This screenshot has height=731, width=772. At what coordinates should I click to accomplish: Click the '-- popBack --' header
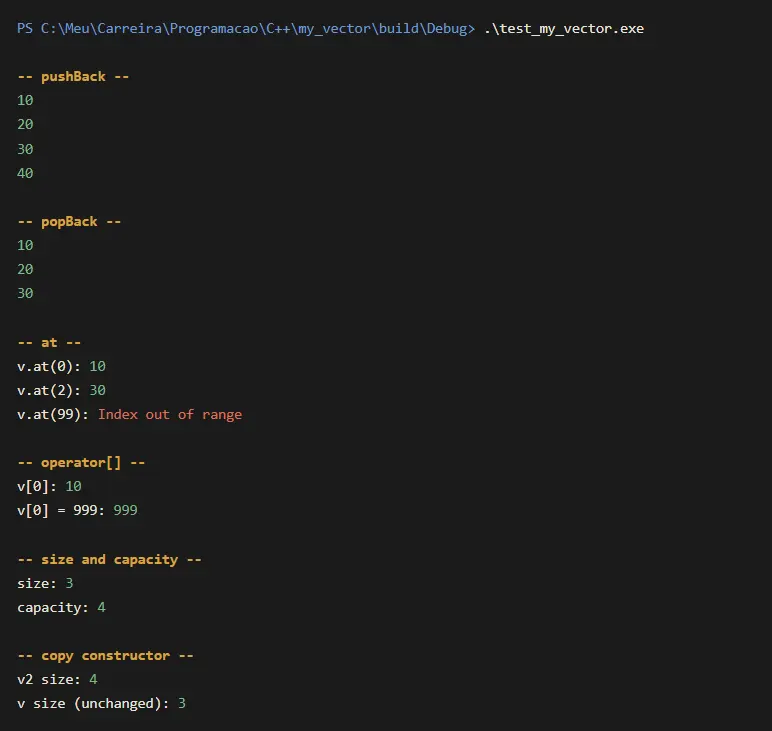[69, 222]
